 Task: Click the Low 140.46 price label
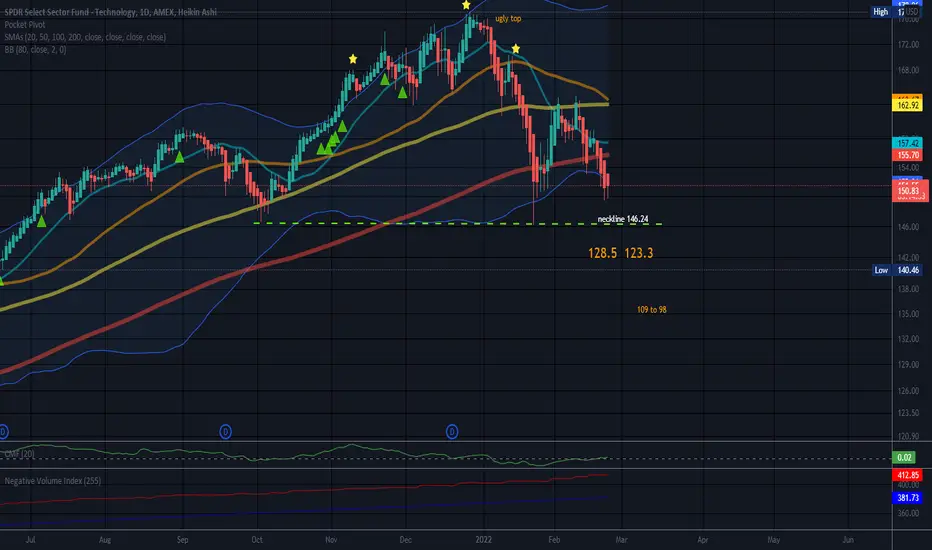[x=898, y=270]
